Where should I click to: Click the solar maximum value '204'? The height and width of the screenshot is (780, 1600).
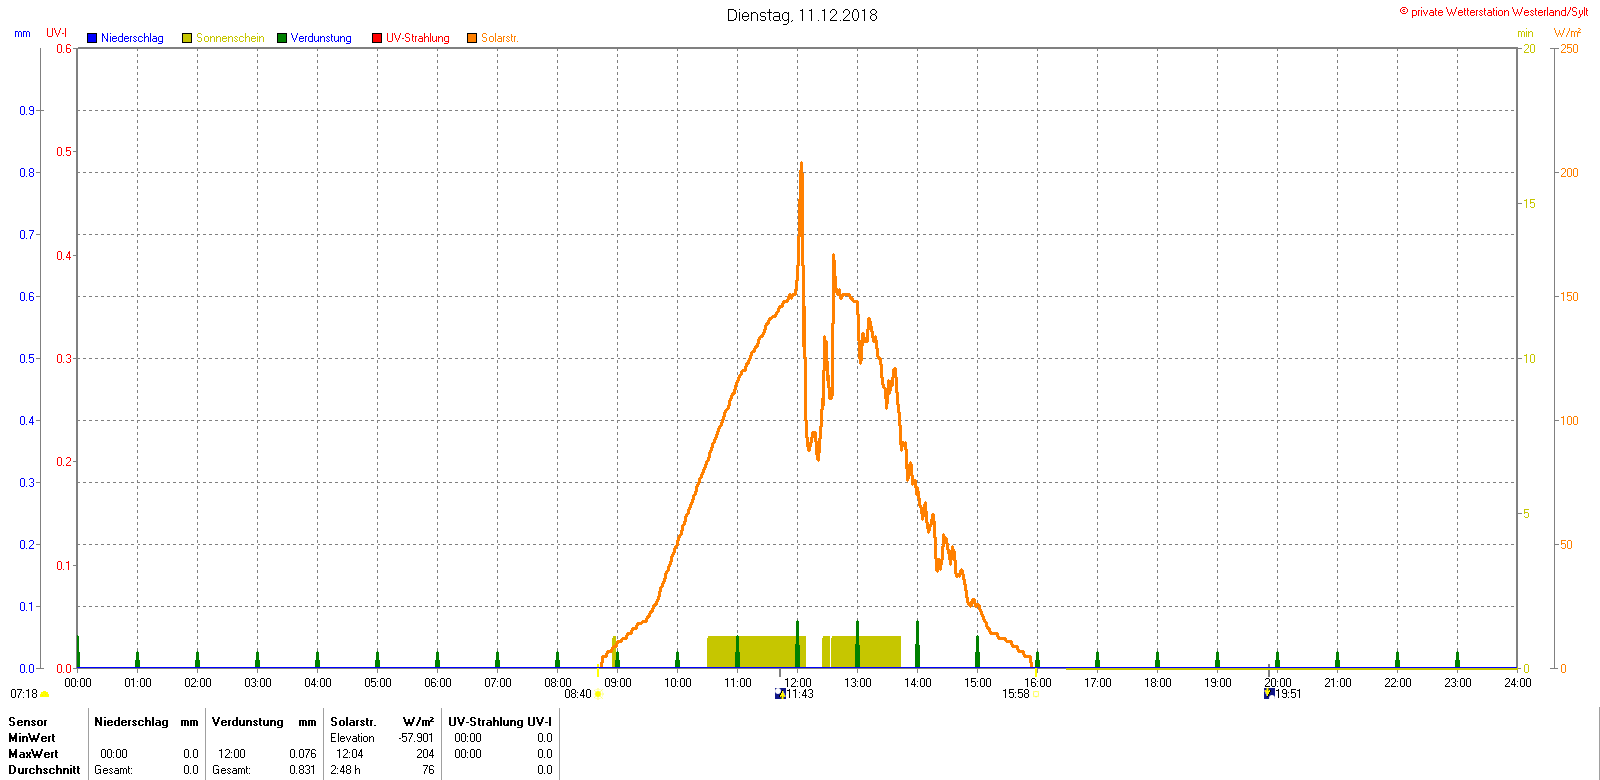tap(425, 754)
